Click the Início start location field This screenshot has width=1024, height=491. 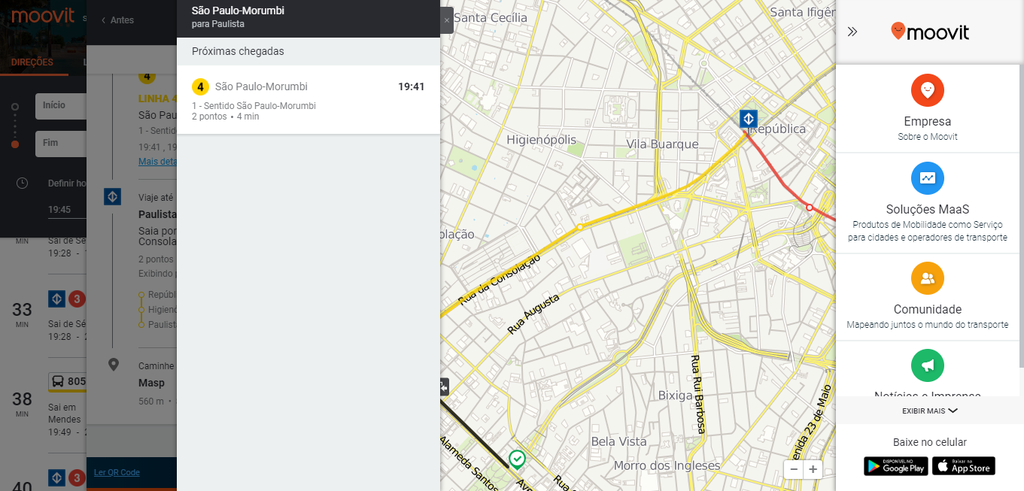tap(61, 106)
